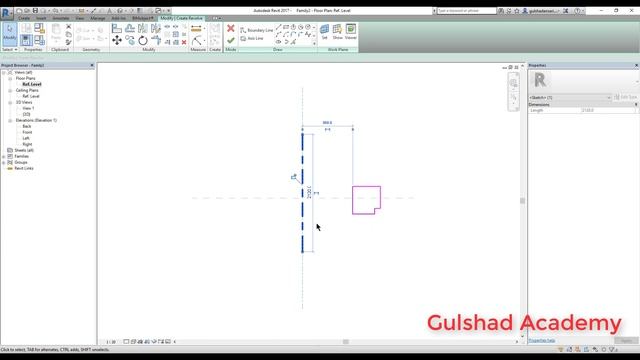Select the Revit Links tree item
640x360 pixels.
[x=24, y=168]
